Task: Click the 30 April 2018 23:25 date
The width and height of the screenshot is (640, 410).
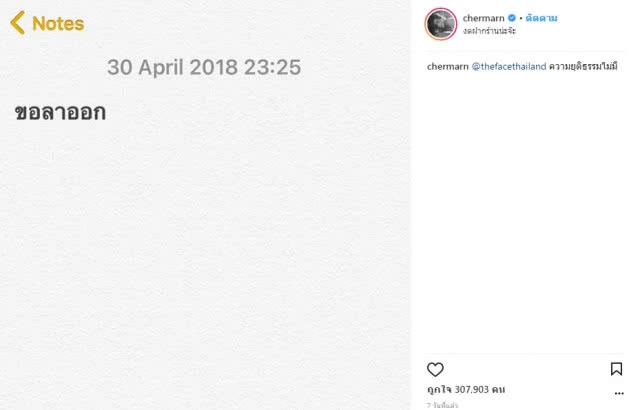Action: coord(204,68)
